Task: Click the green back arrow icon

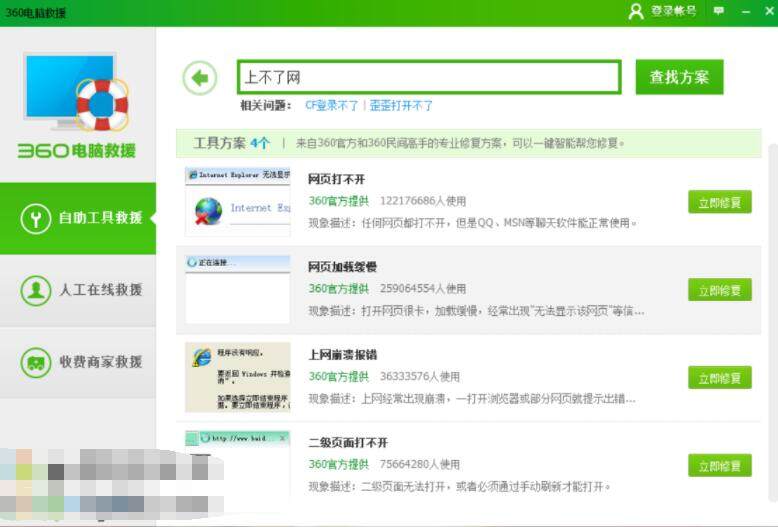Action: 200,78
